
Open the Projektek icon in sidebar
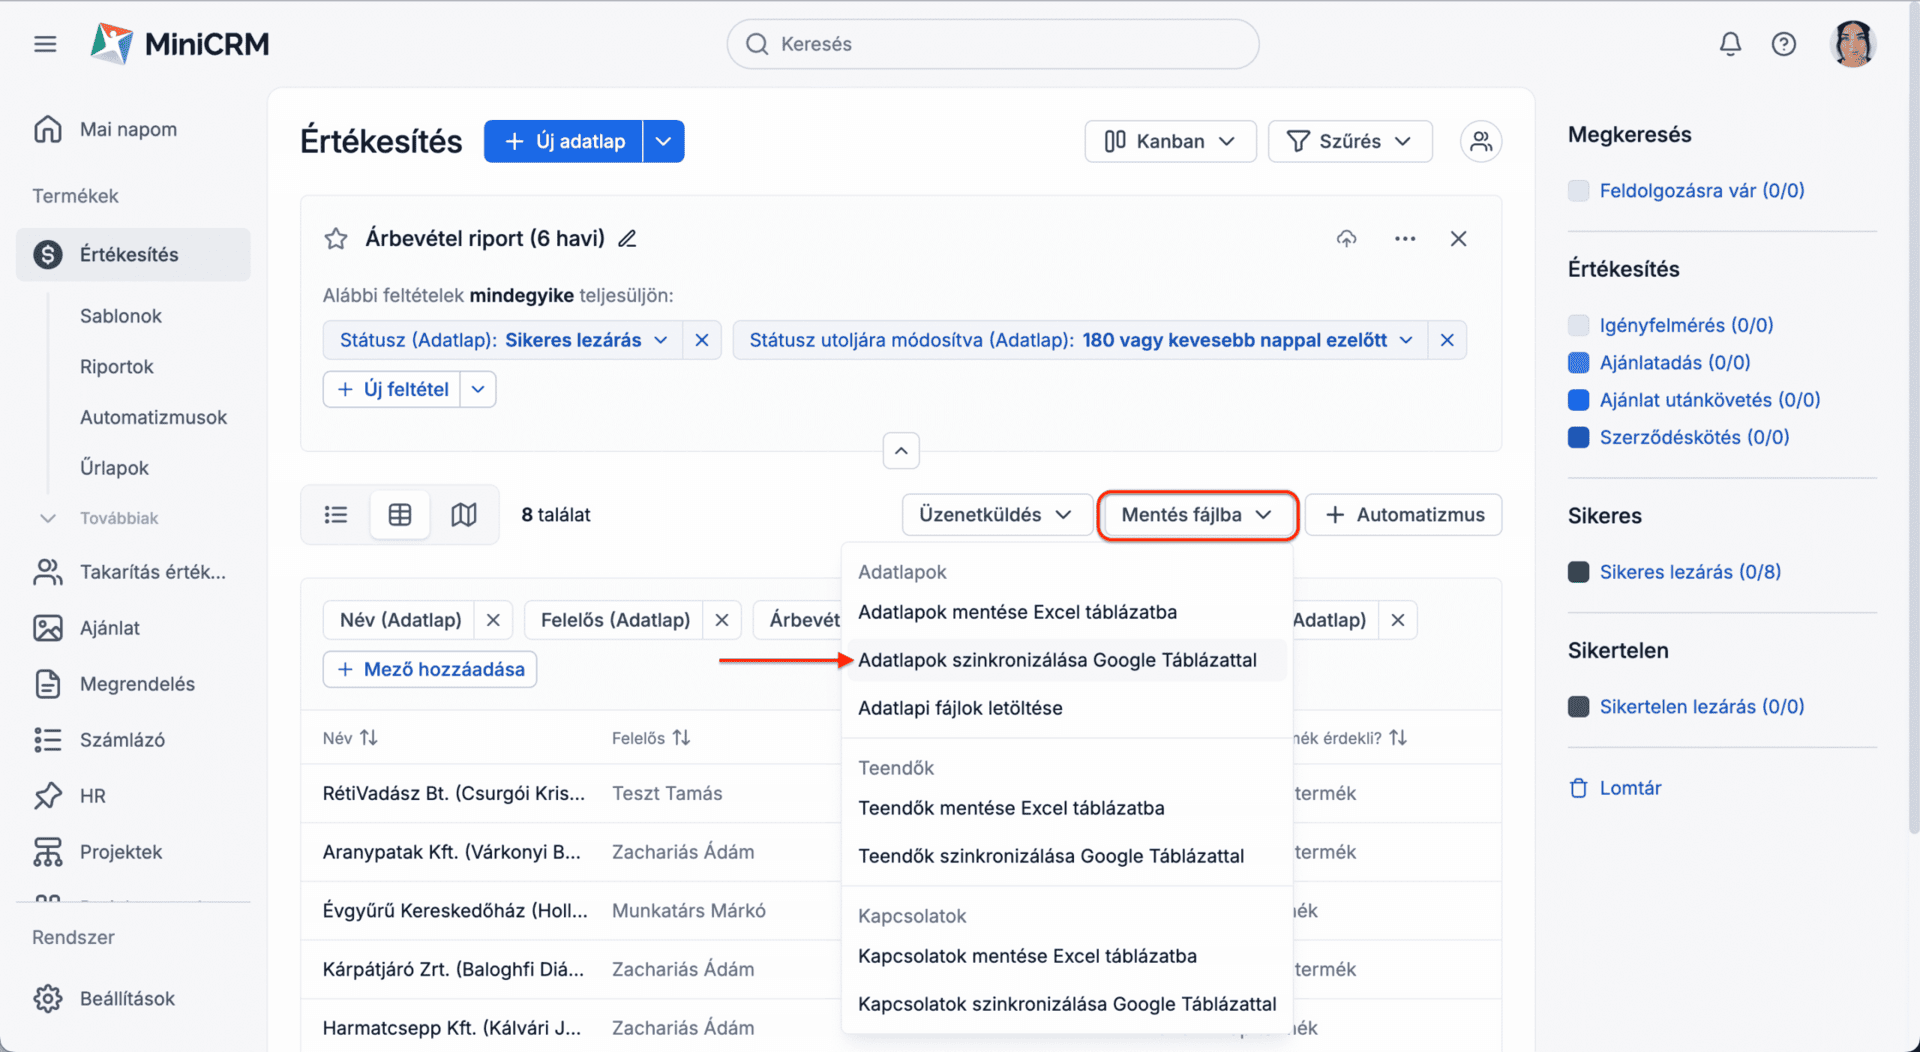48,852
